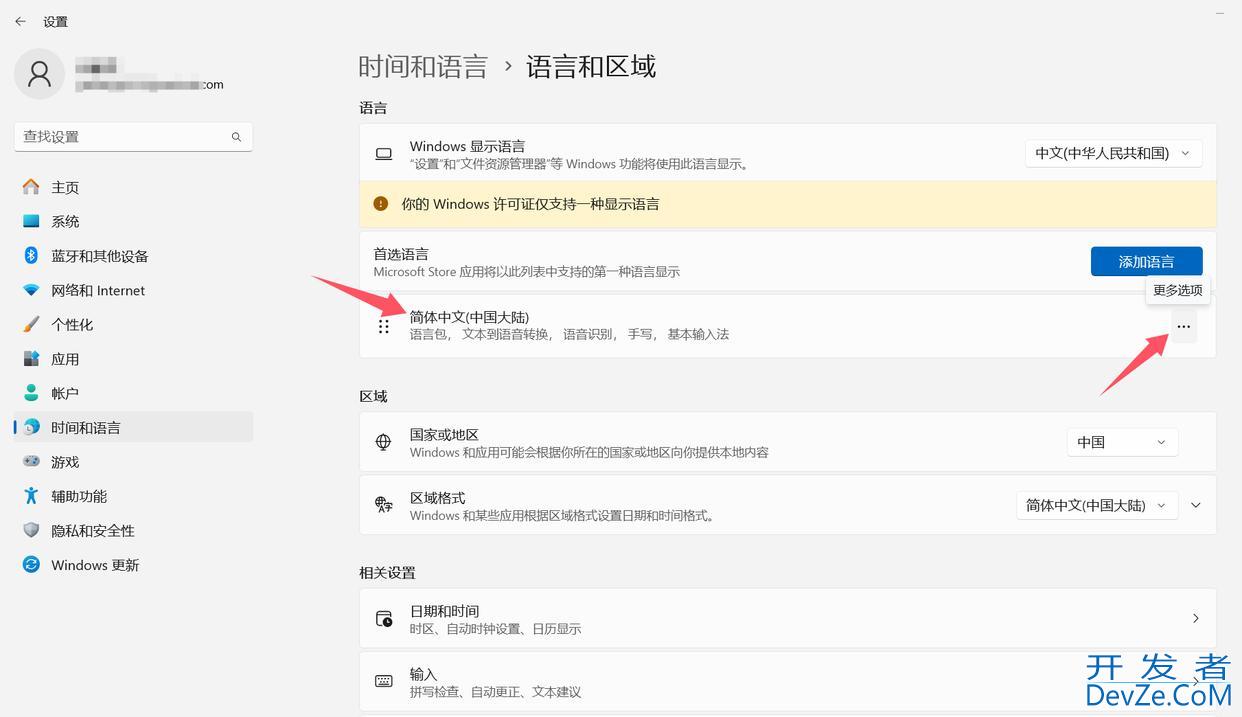Open 网络和 Internet section
This screenshot has height=717, width=1242.
click(133, 290)
